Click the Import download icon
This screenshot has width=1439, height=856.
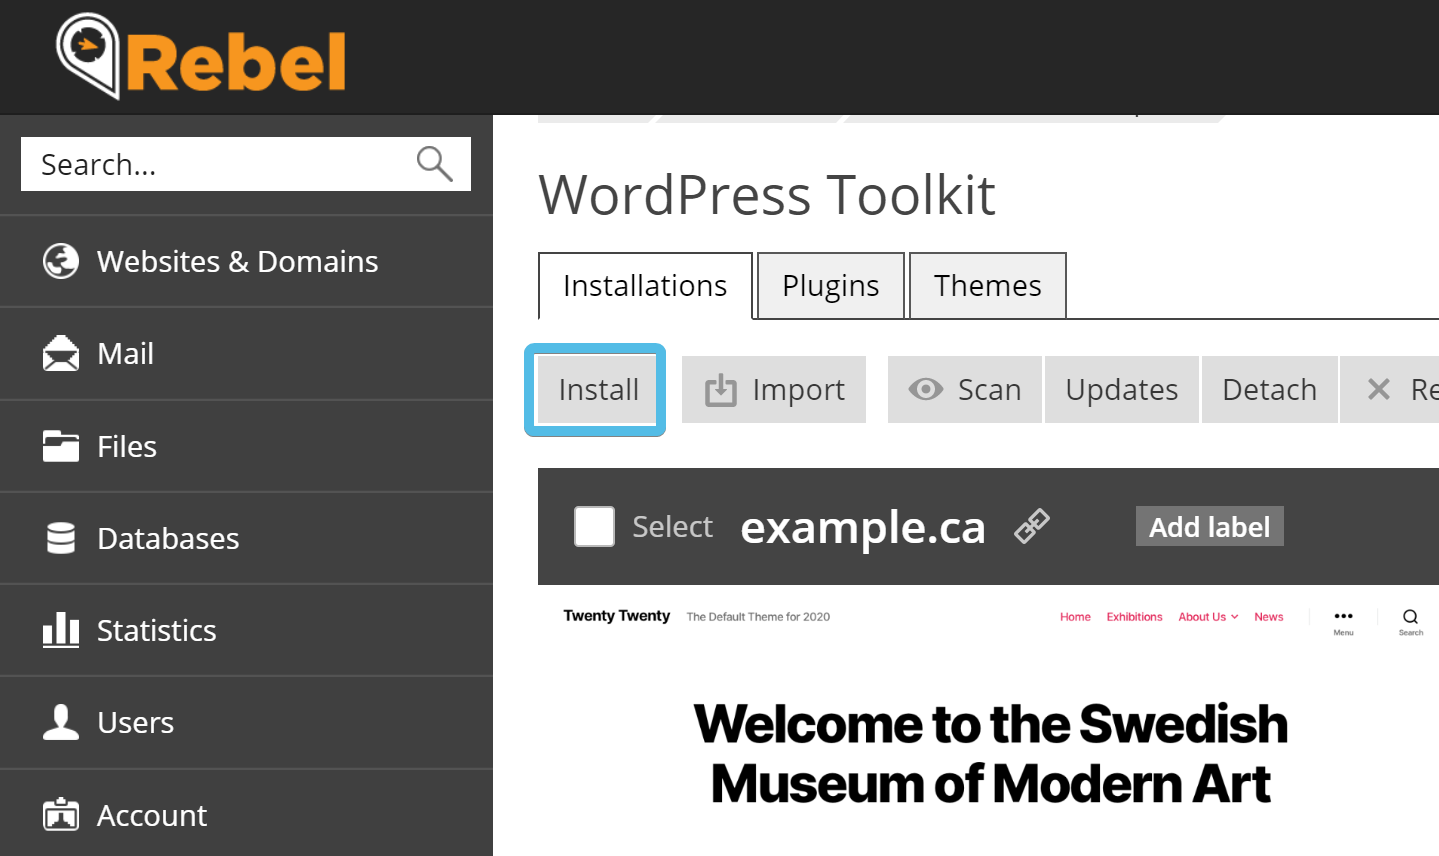[720, 390]
